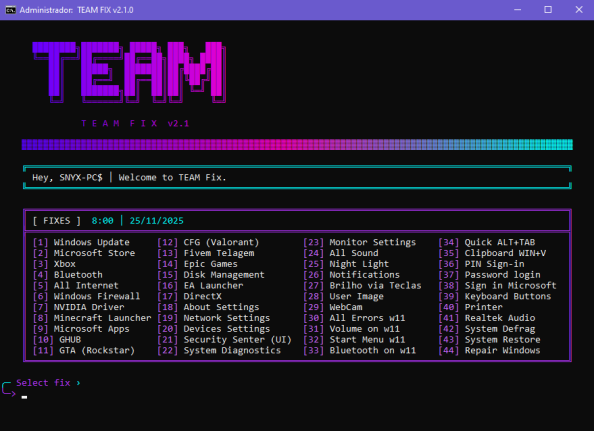The image size is (594, 431).
Task: Pick the Minecraft Launcher fix entry
Action: point(92,318)
